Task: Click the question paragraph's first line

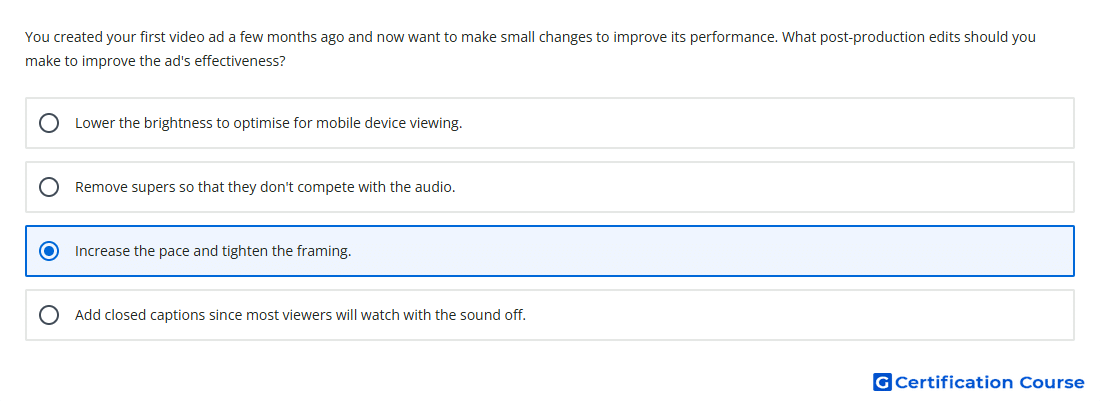Action: pyautogui.click(x=530, y=36)
